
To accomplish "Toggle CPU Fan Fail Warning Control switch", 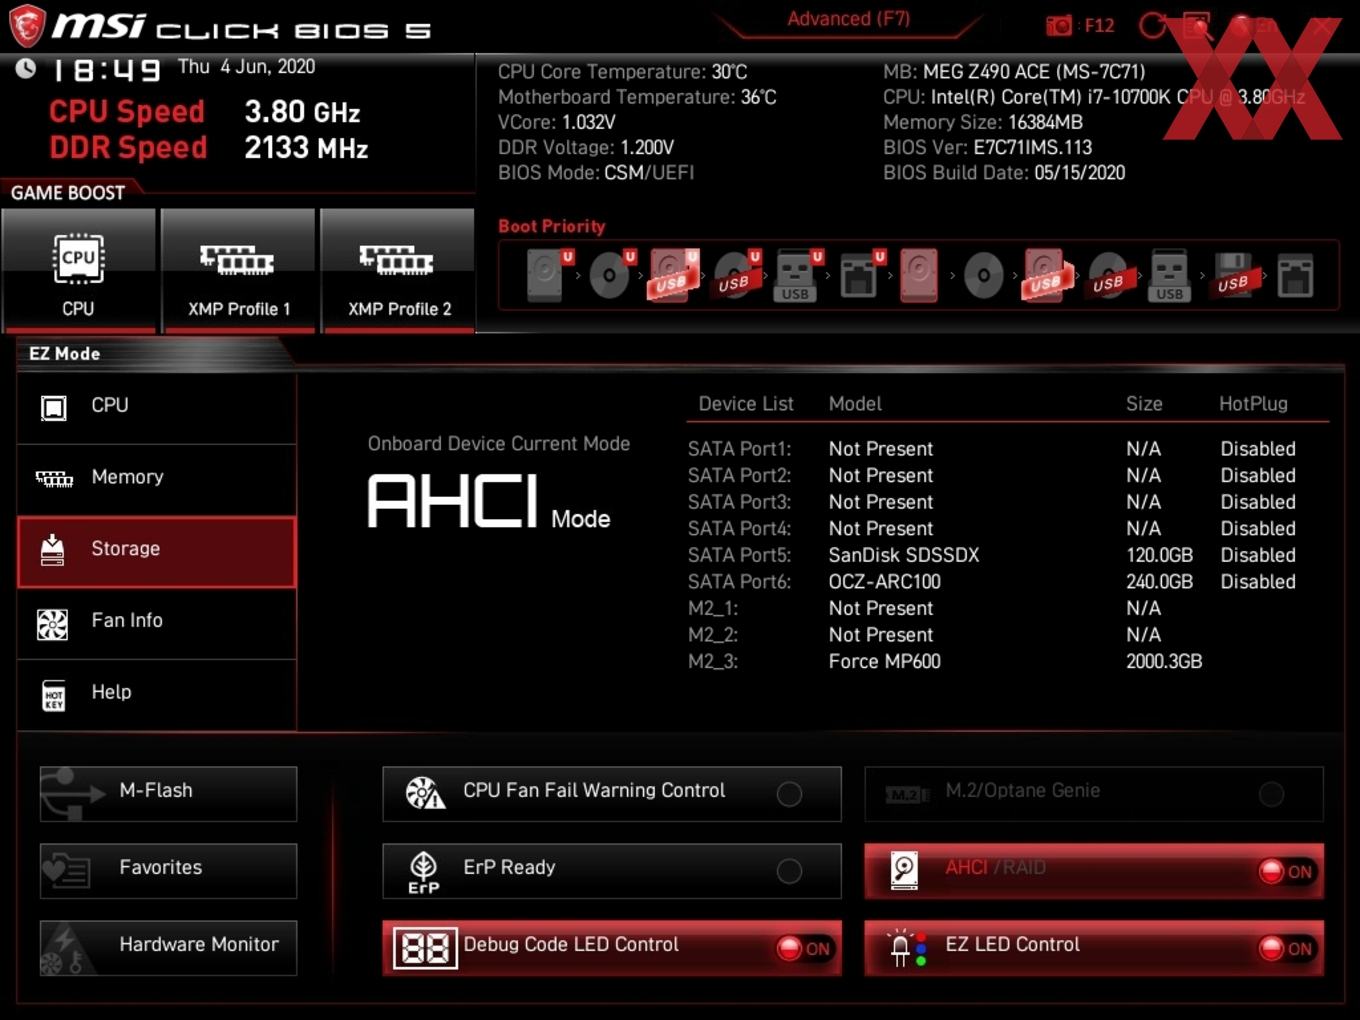I will point(789,794).
